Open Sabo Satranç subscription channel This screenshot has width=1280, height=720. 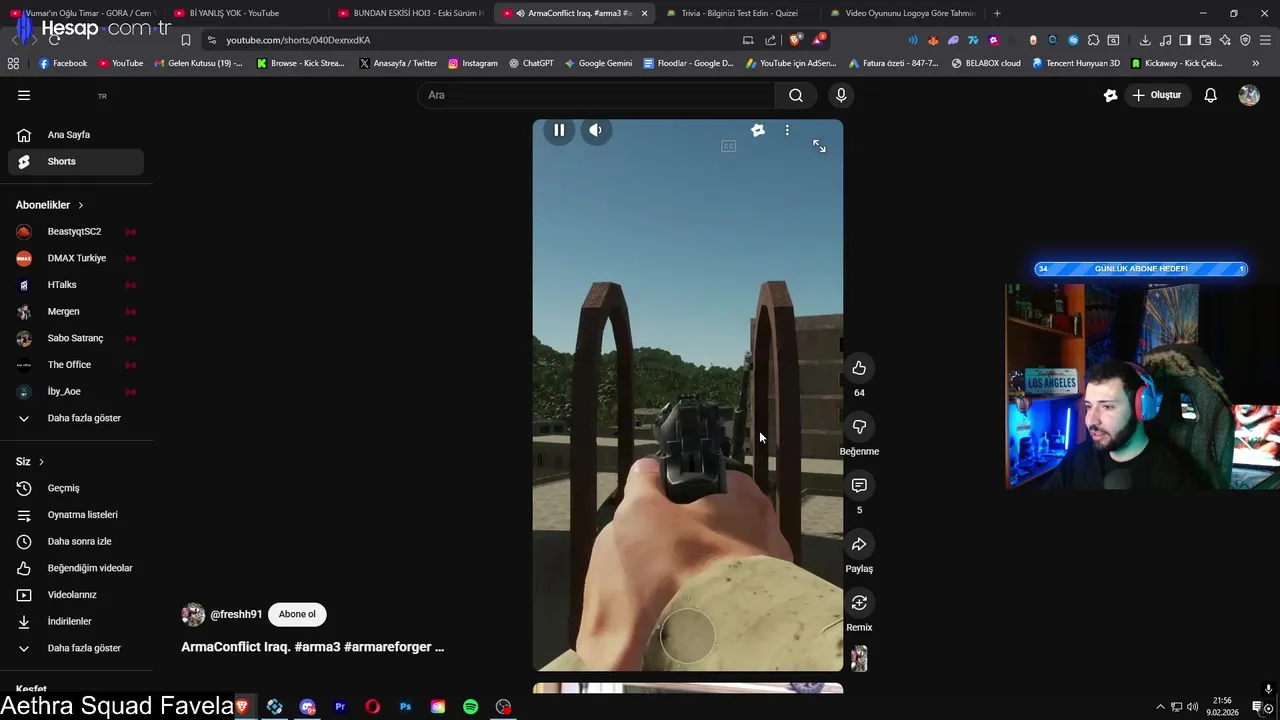point(76,338)
